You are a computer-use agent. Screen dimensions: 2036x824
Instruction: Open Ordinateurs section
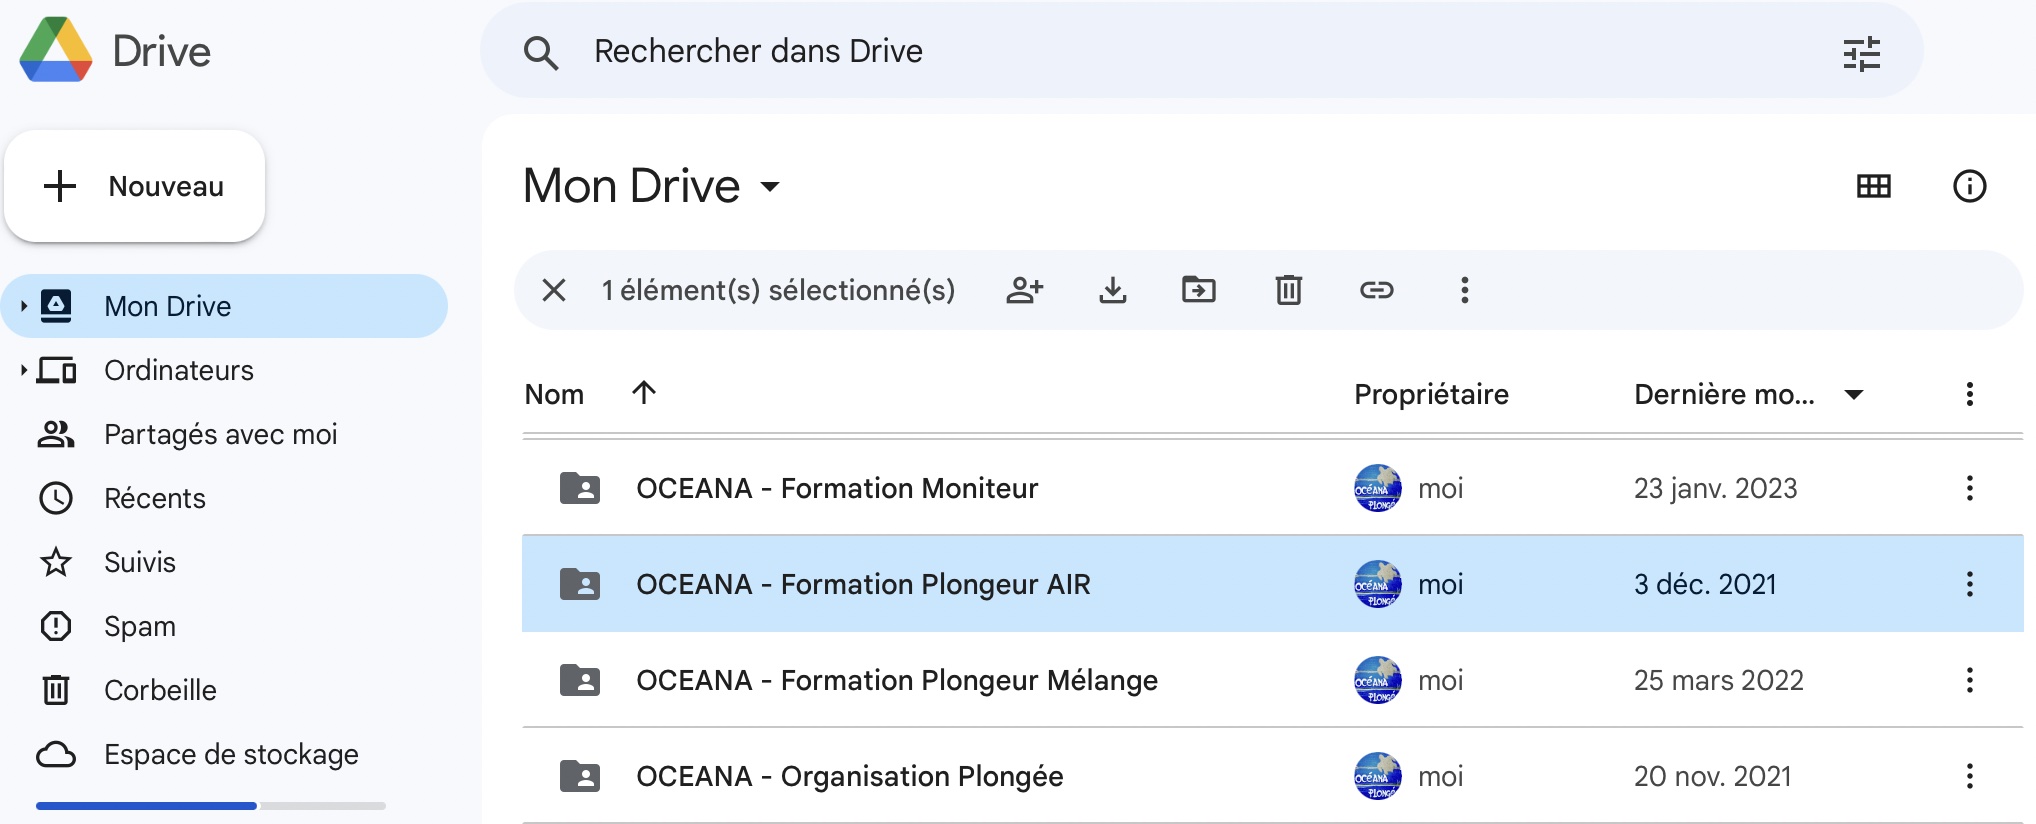[179, 370]
